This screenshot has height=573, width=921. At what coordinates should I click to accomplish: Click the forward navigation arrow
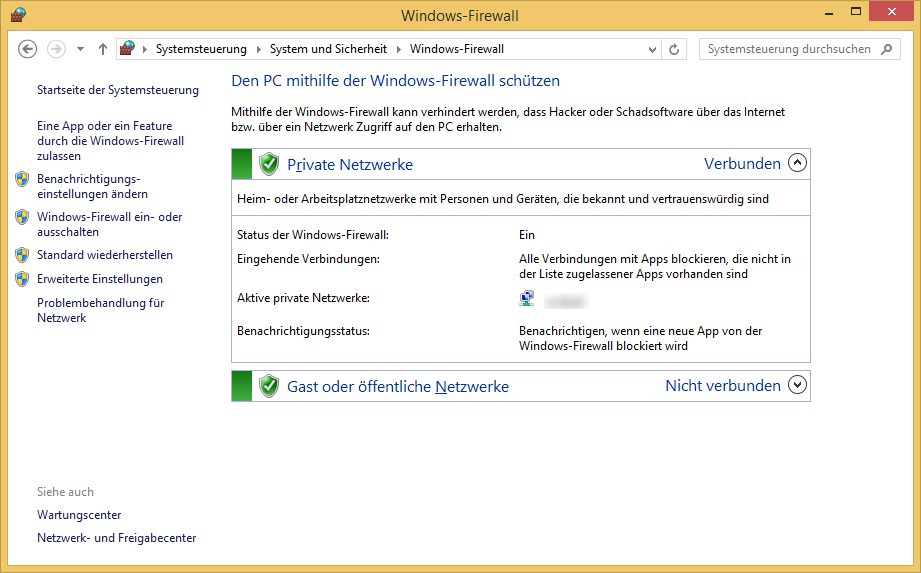(x=56, y=49)
